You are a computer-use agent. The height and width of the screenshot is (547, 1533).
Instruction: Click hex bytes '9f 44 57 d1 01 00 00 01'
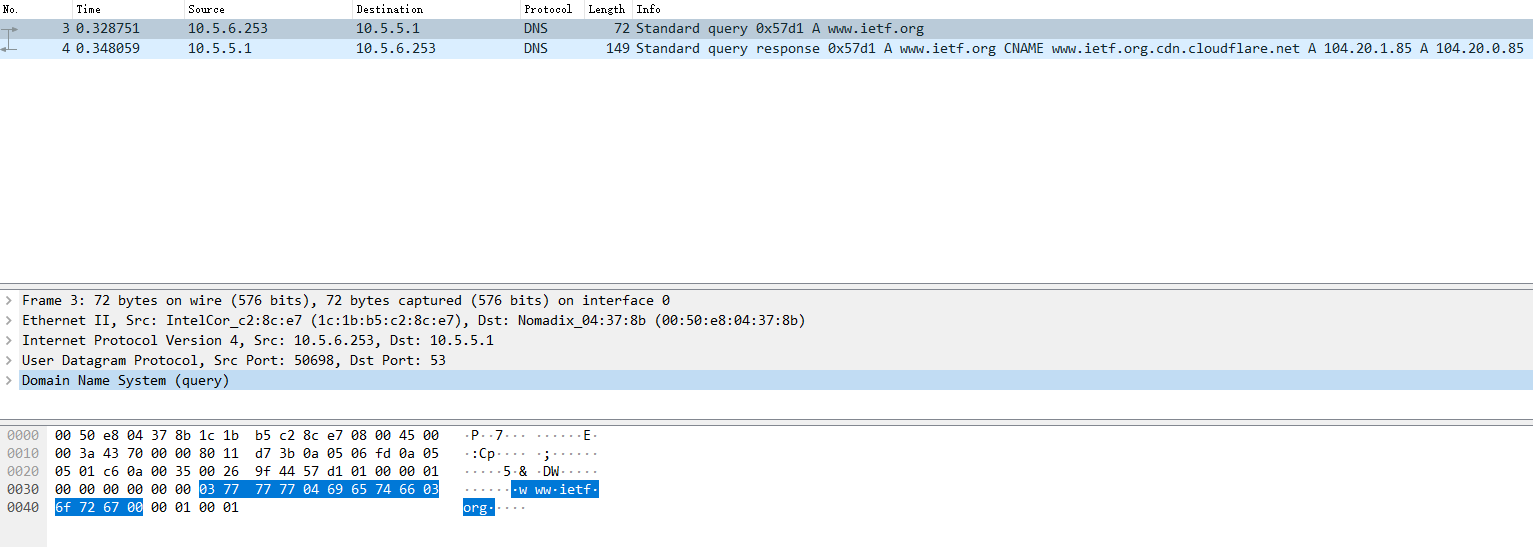(347, 471)
